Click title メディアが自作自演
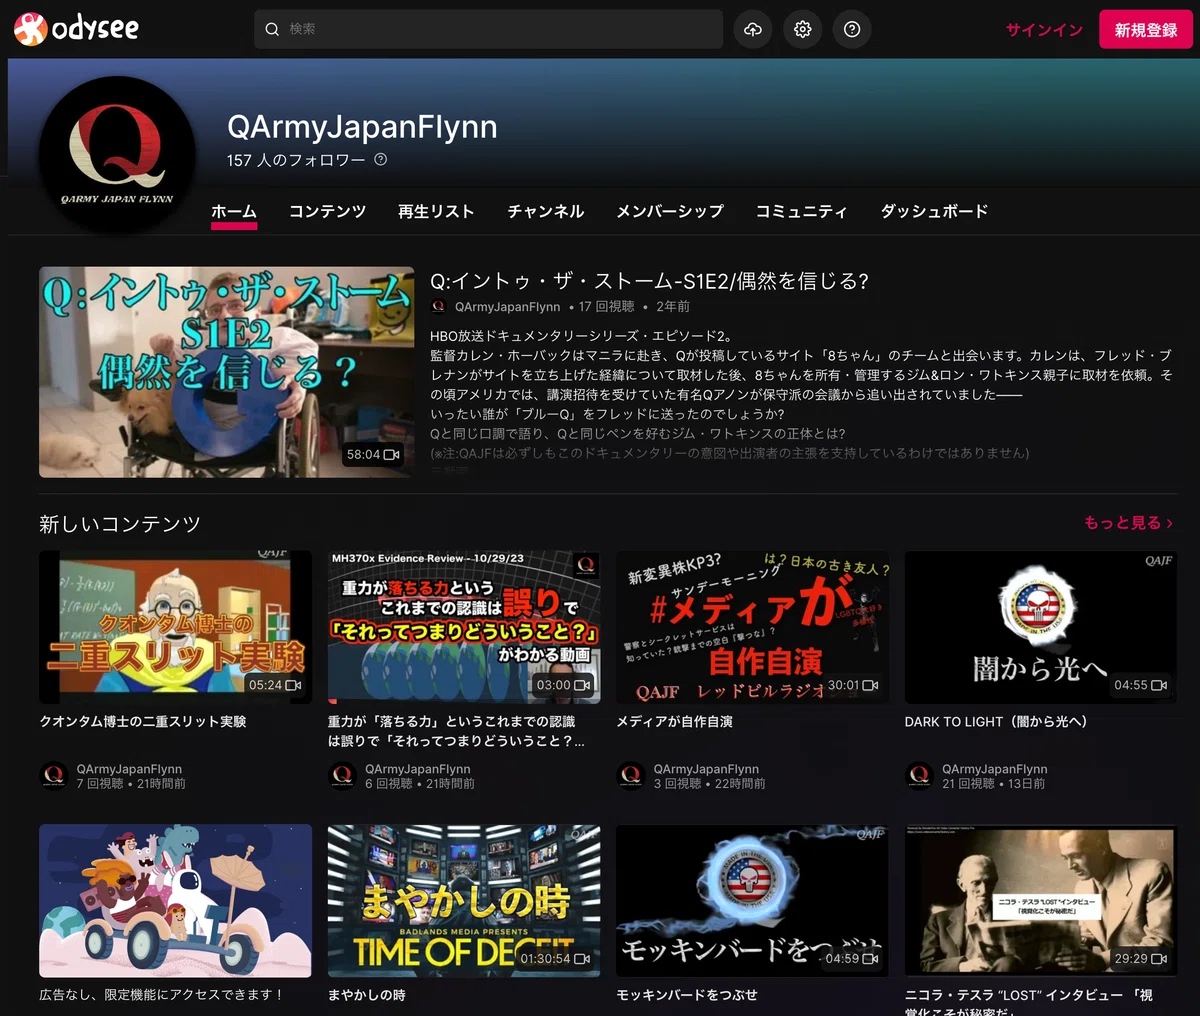 [x=674, y=722]
